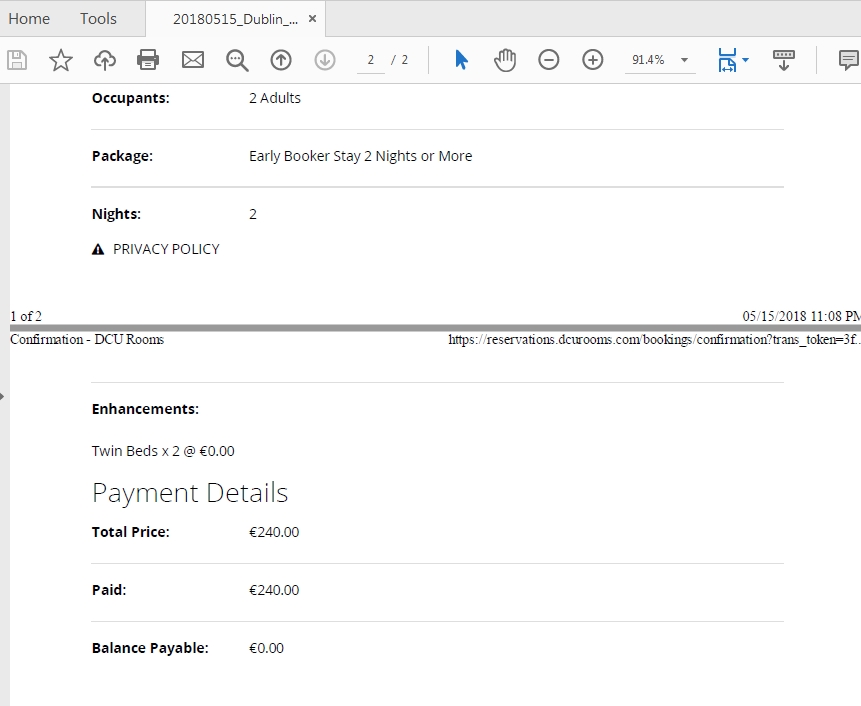The image size is (861, 706).
Task: Open the Tools tab
Action: click(98, 19)
